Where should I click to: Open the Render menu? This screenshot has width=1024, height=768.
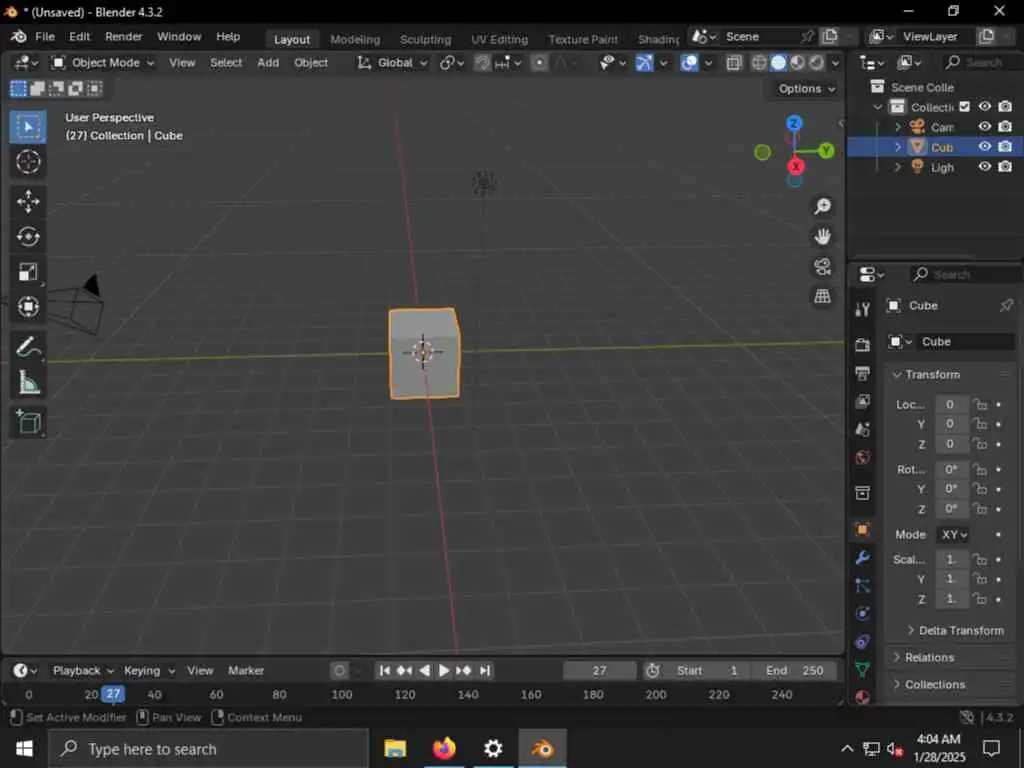tap(123, 37)
